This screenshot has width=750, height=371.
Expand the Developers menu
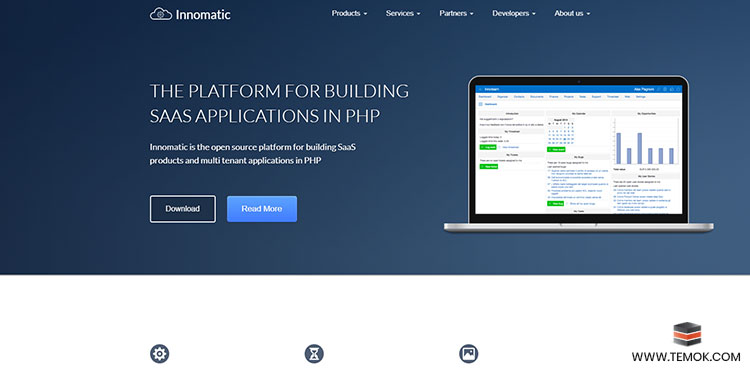pos(514,13)
